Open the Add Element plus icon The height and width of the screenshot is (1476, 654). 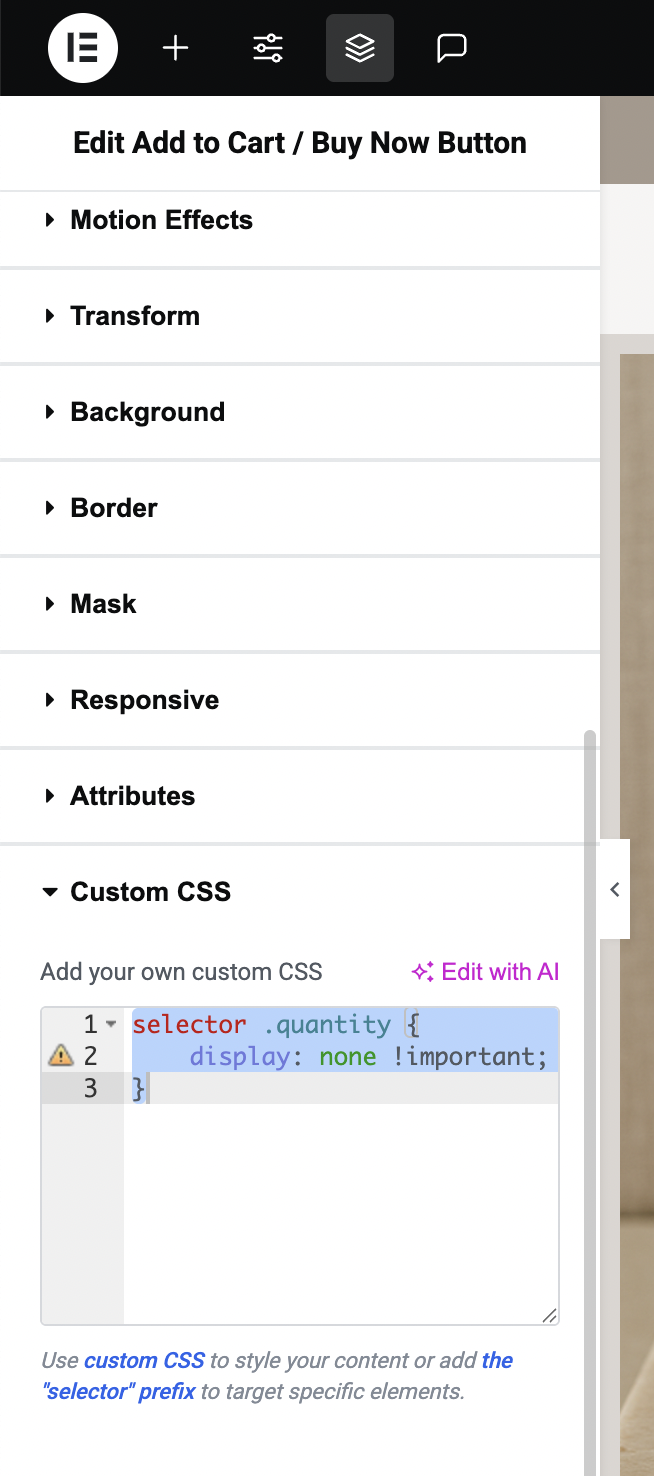click(x=175, y=48)
